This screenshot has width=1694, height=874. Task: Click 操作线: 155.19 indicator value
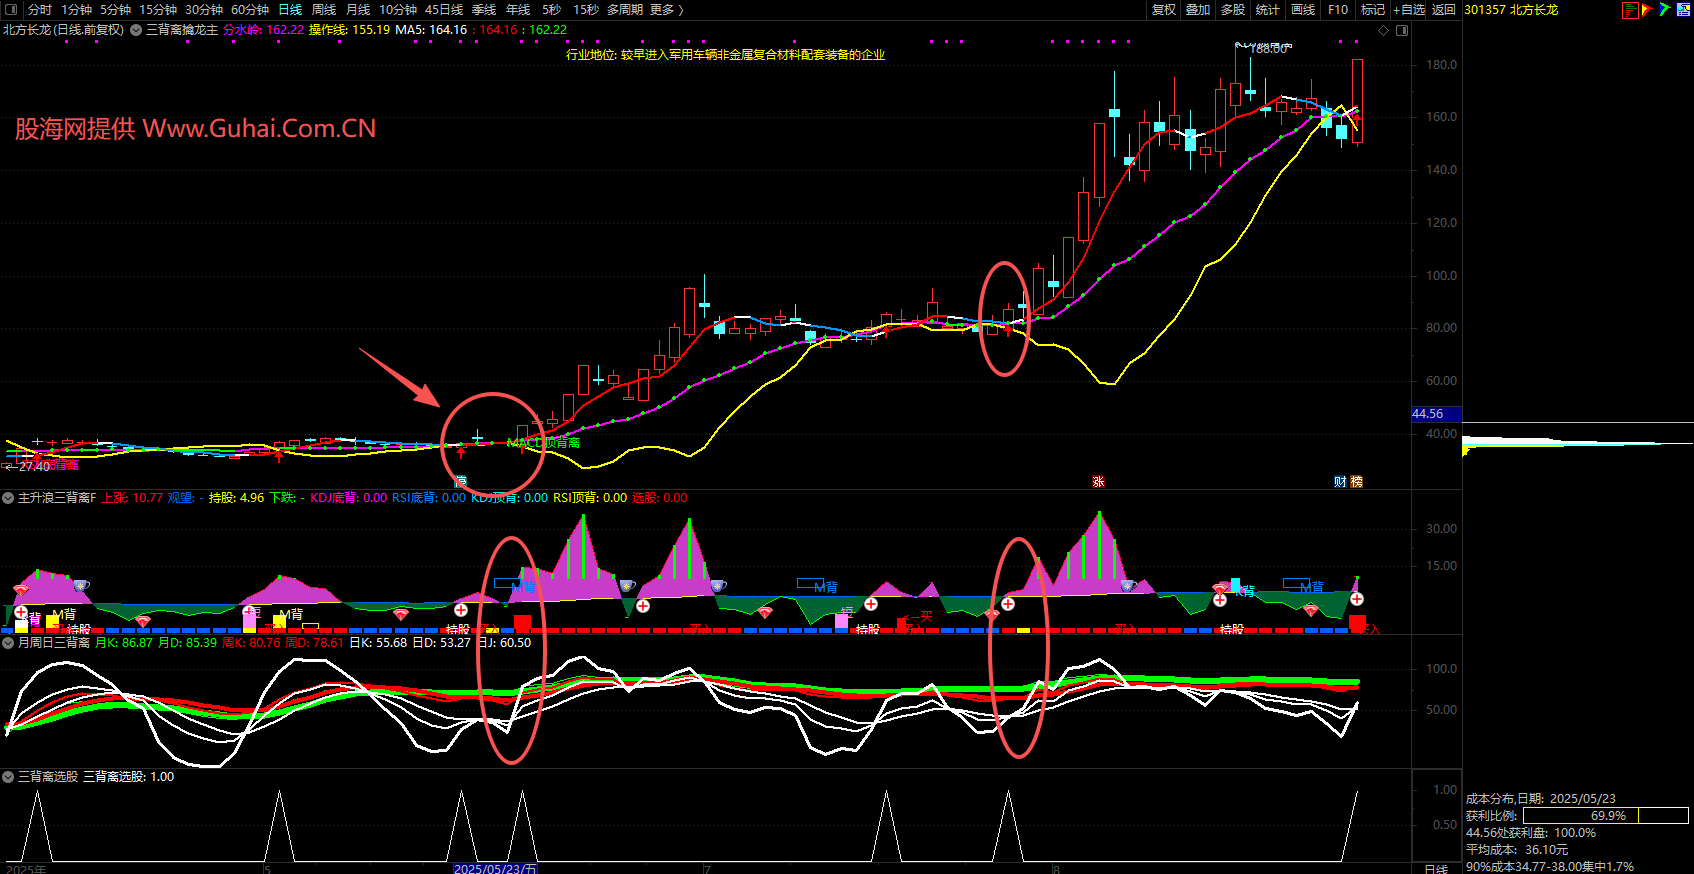point(349,30)
